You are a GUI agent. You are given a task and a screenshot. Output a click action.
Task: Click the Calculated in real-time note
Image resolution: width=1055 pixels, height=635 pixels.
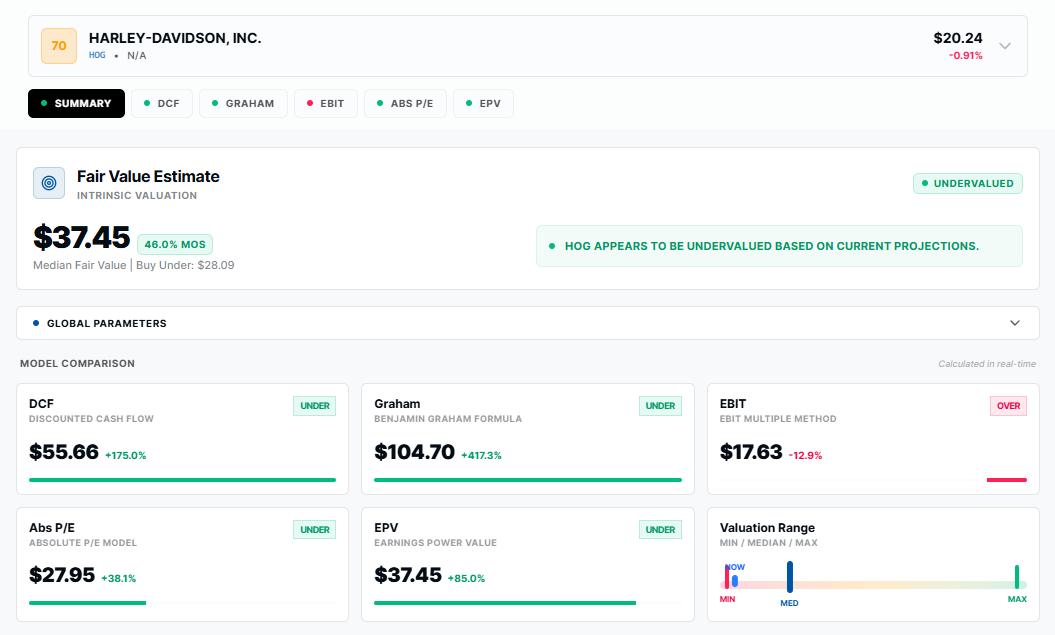coord(987,364)
